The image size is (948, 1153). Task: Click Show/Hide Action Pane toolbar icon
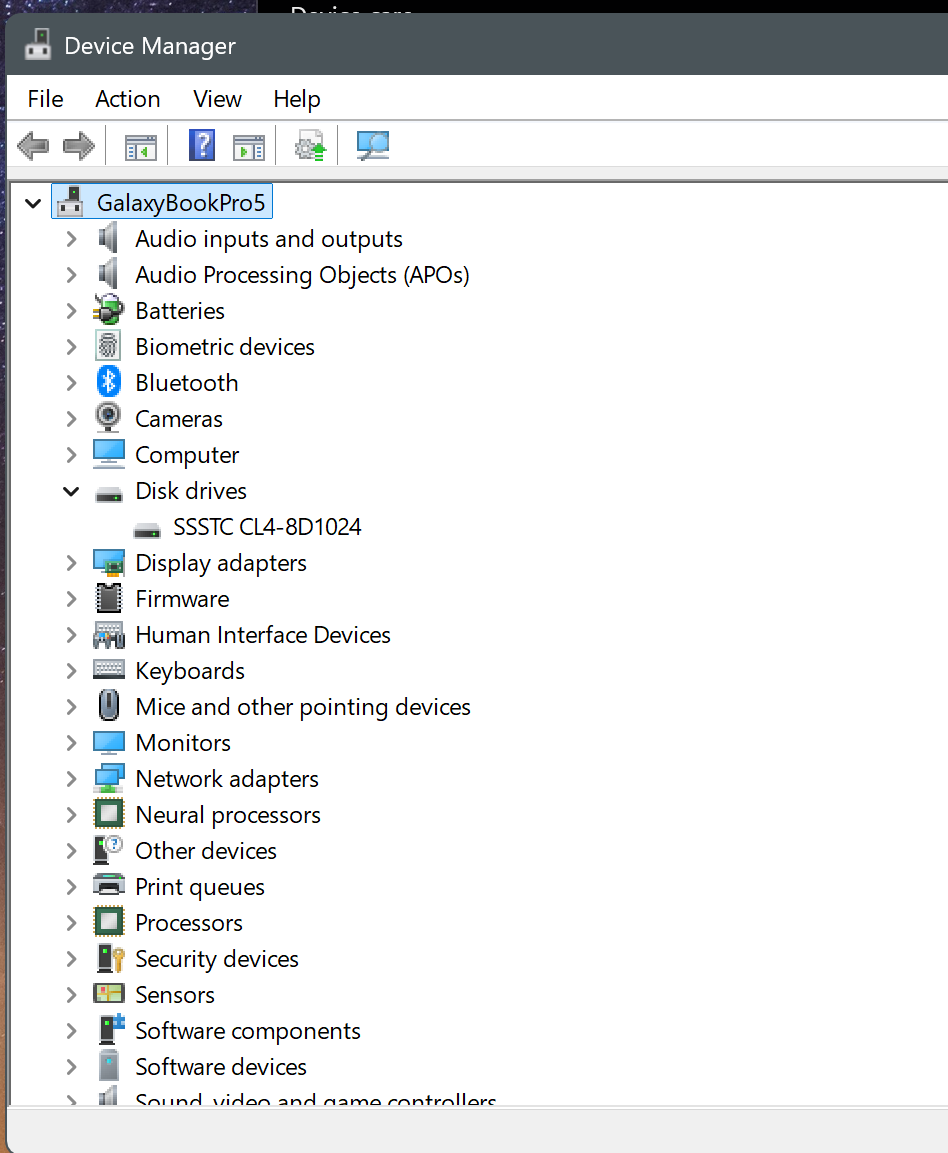[x=249, y=146]
